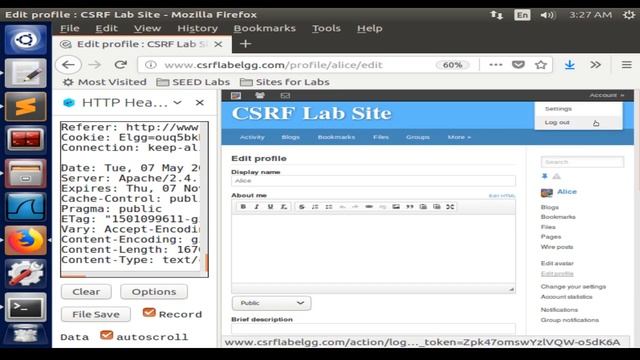This screenshot has height=360, width=640.
Task: Open the History menu
Action: 198,28
